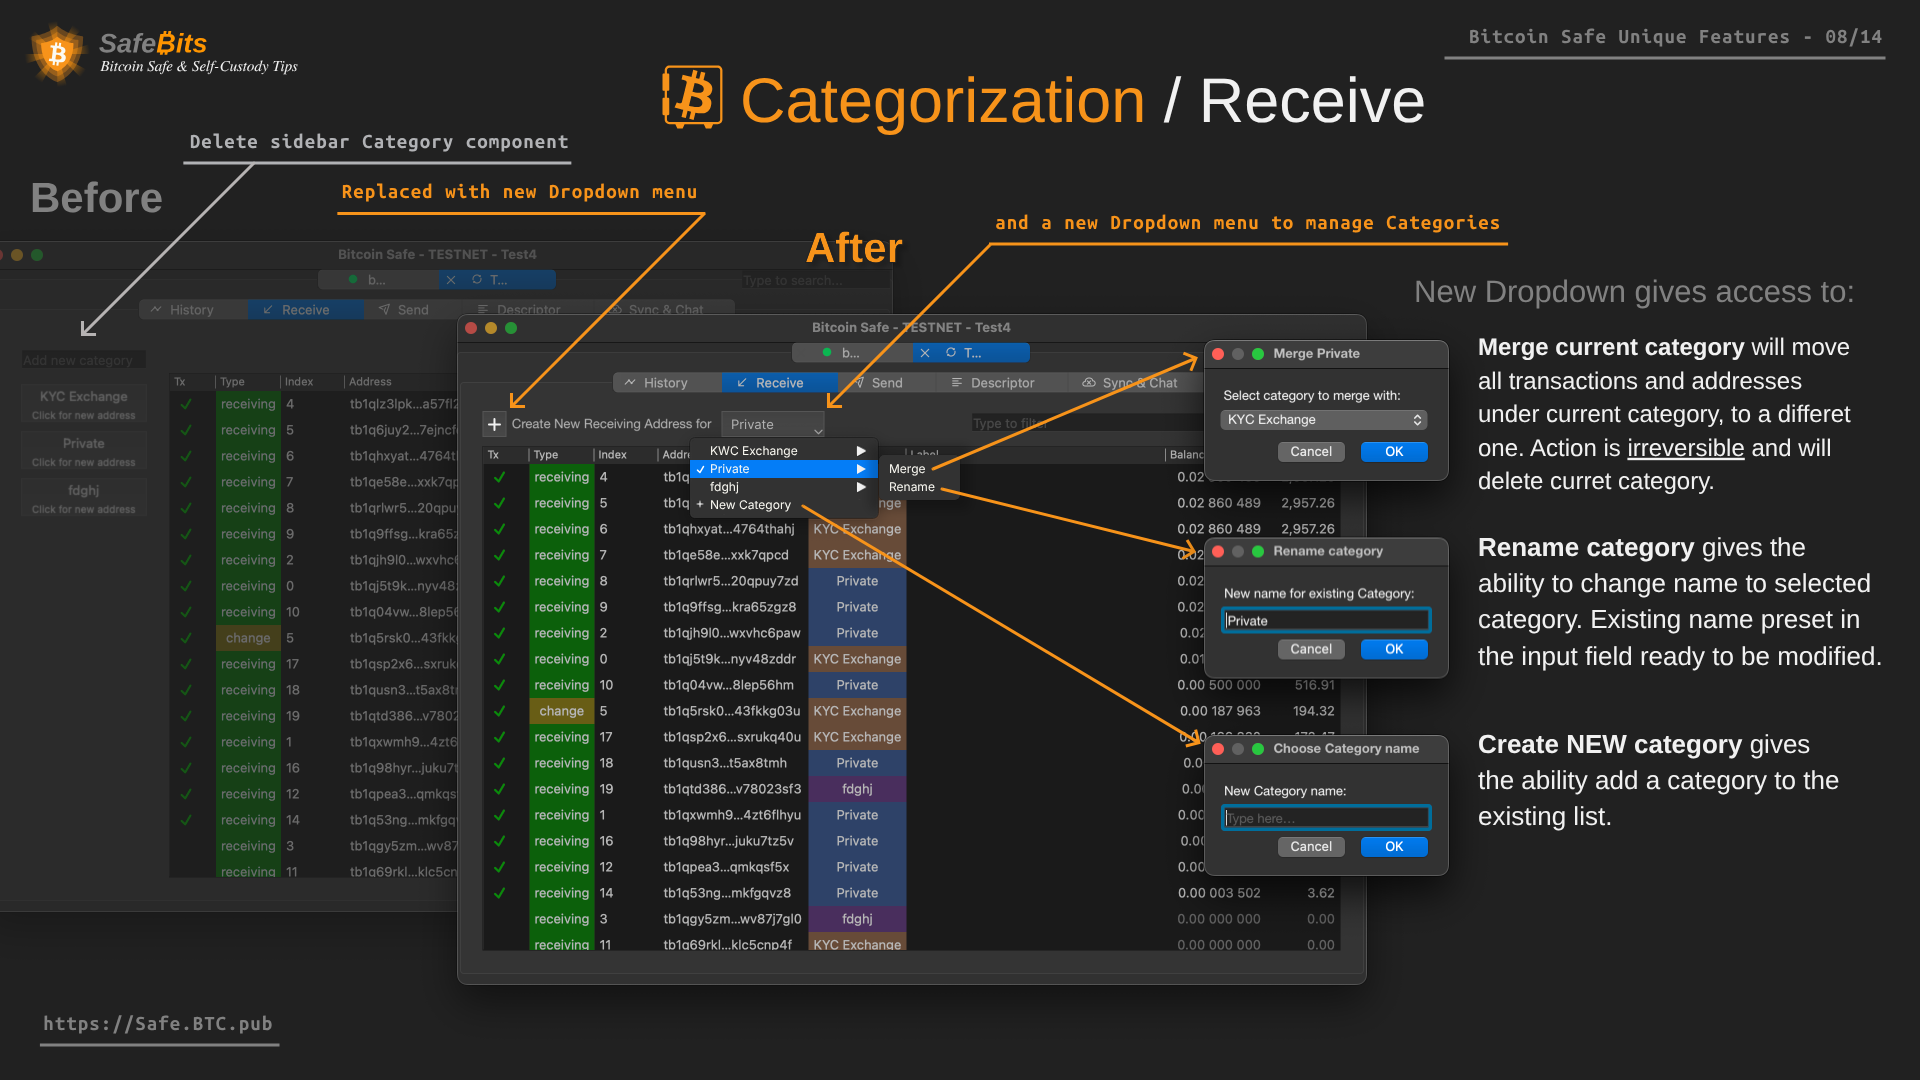
Task: Close the Choose Category name dialog
Action: pos(1218,749)
